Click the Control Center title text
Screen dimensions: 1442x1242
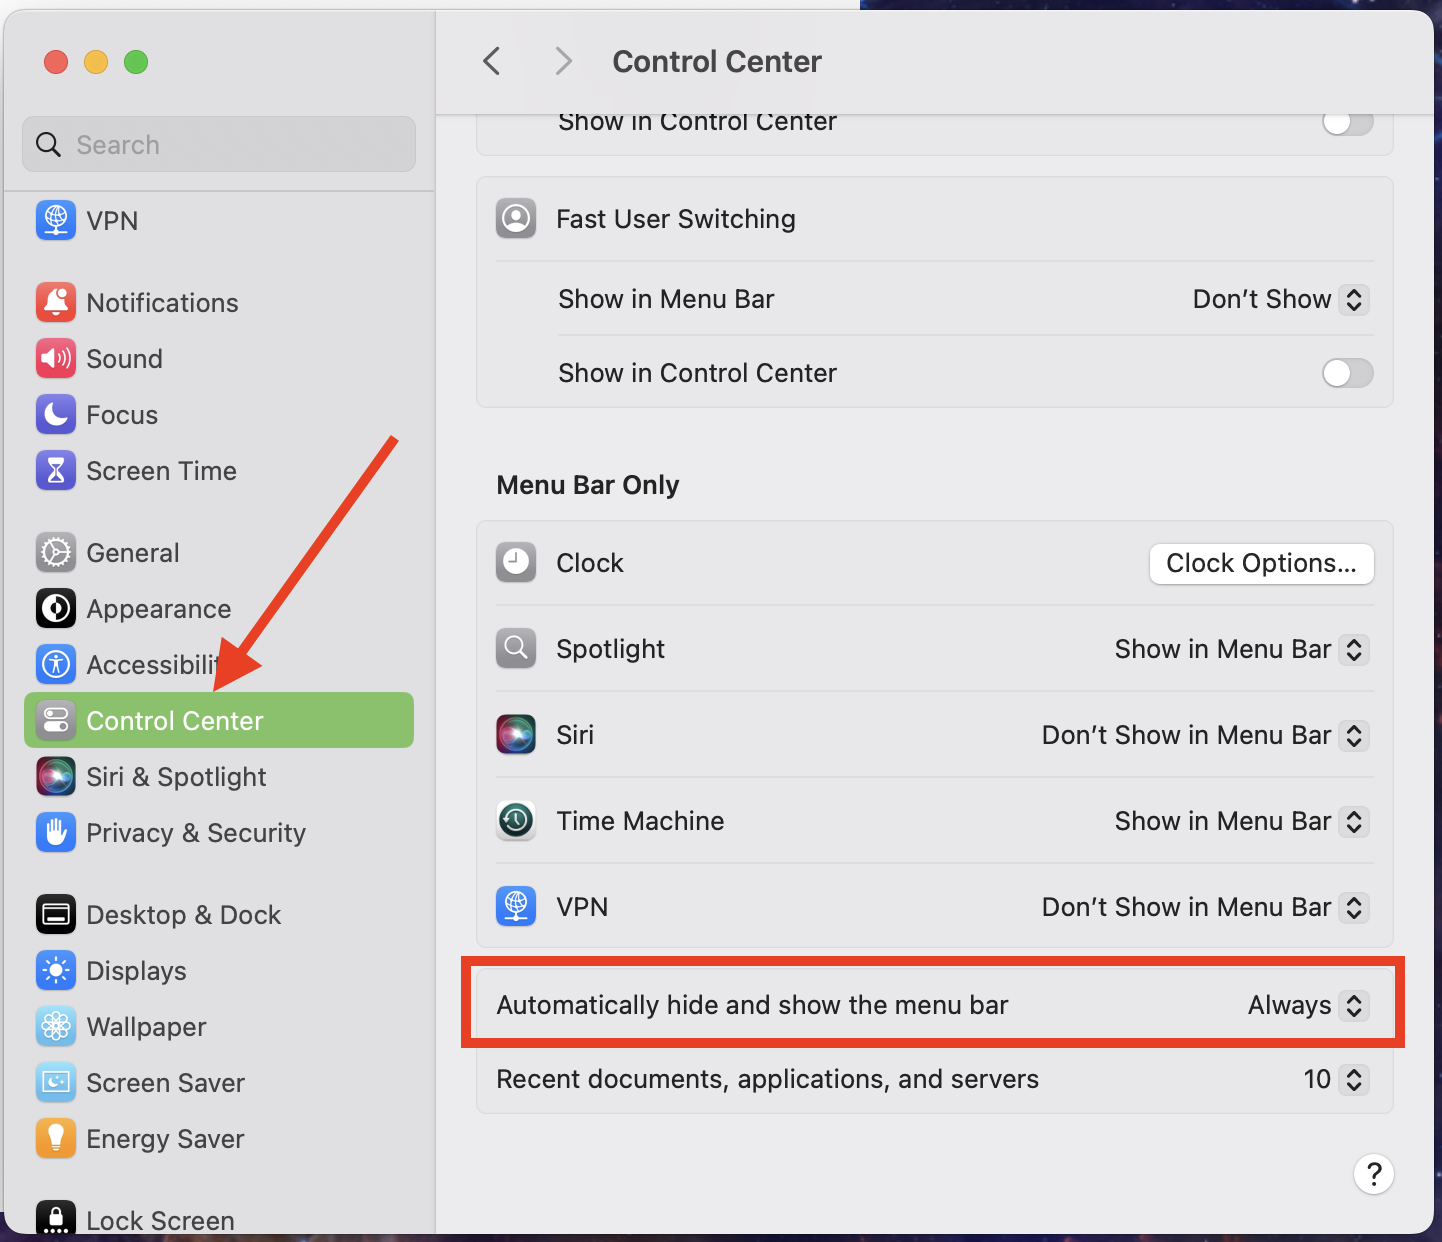pos(717,61)
